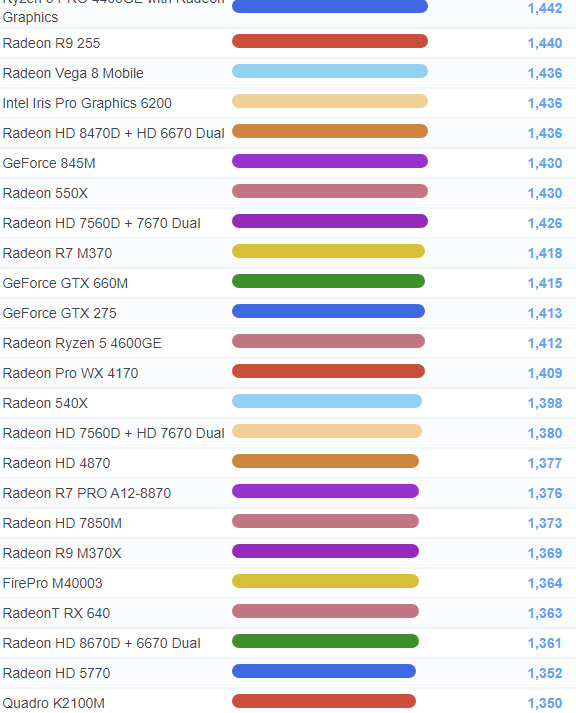Click score 1,377 for Radeon HD 4870

point(545,463)
